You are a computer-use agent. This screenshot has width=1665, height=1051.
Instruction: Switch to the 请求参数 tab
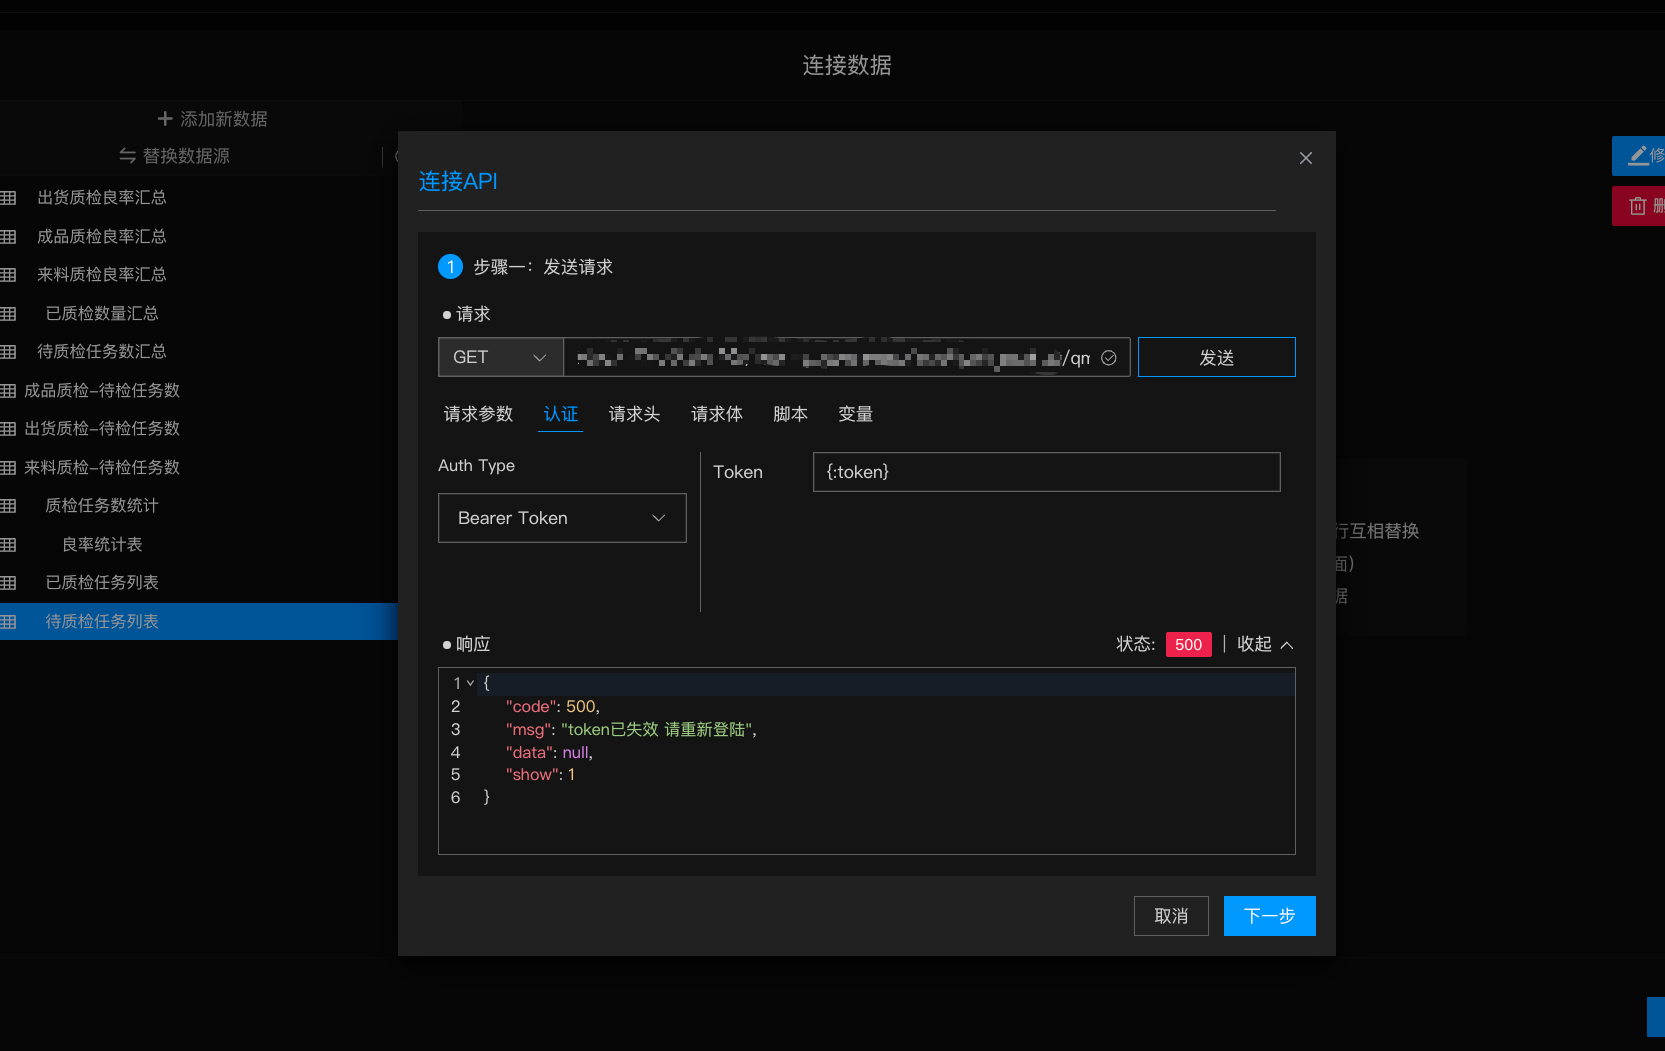coord(478,414)
